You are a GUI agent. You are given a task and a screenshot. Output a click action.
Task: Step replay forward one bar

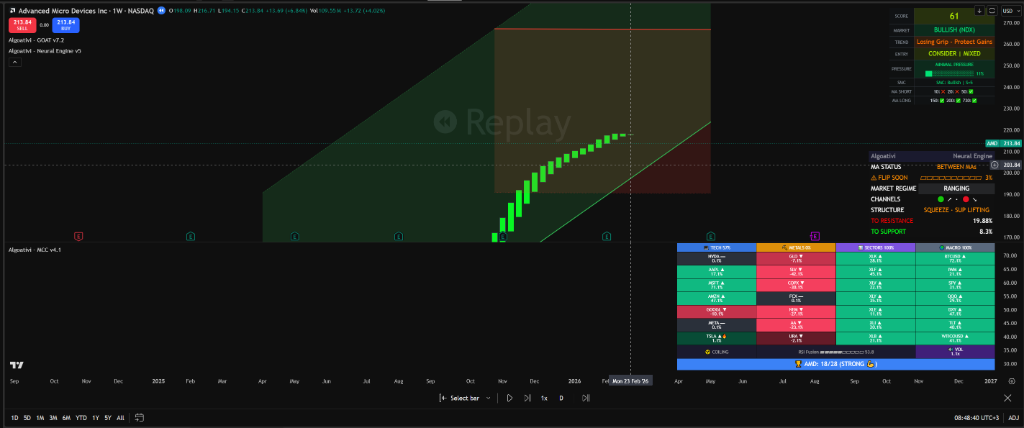click(527, 398)
